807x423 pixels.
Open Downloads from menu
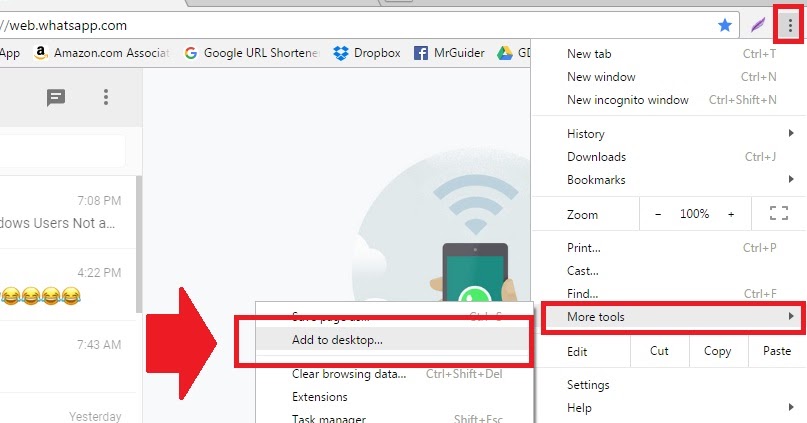[x=669, y=157]
